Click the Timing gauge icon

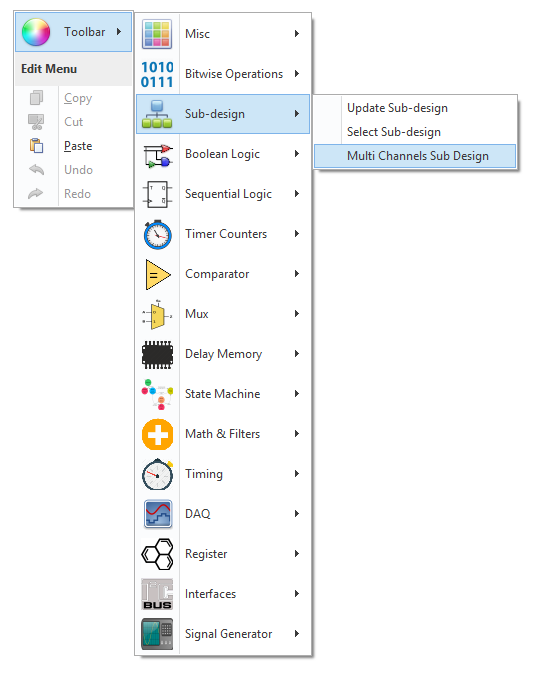click(158, 474)
